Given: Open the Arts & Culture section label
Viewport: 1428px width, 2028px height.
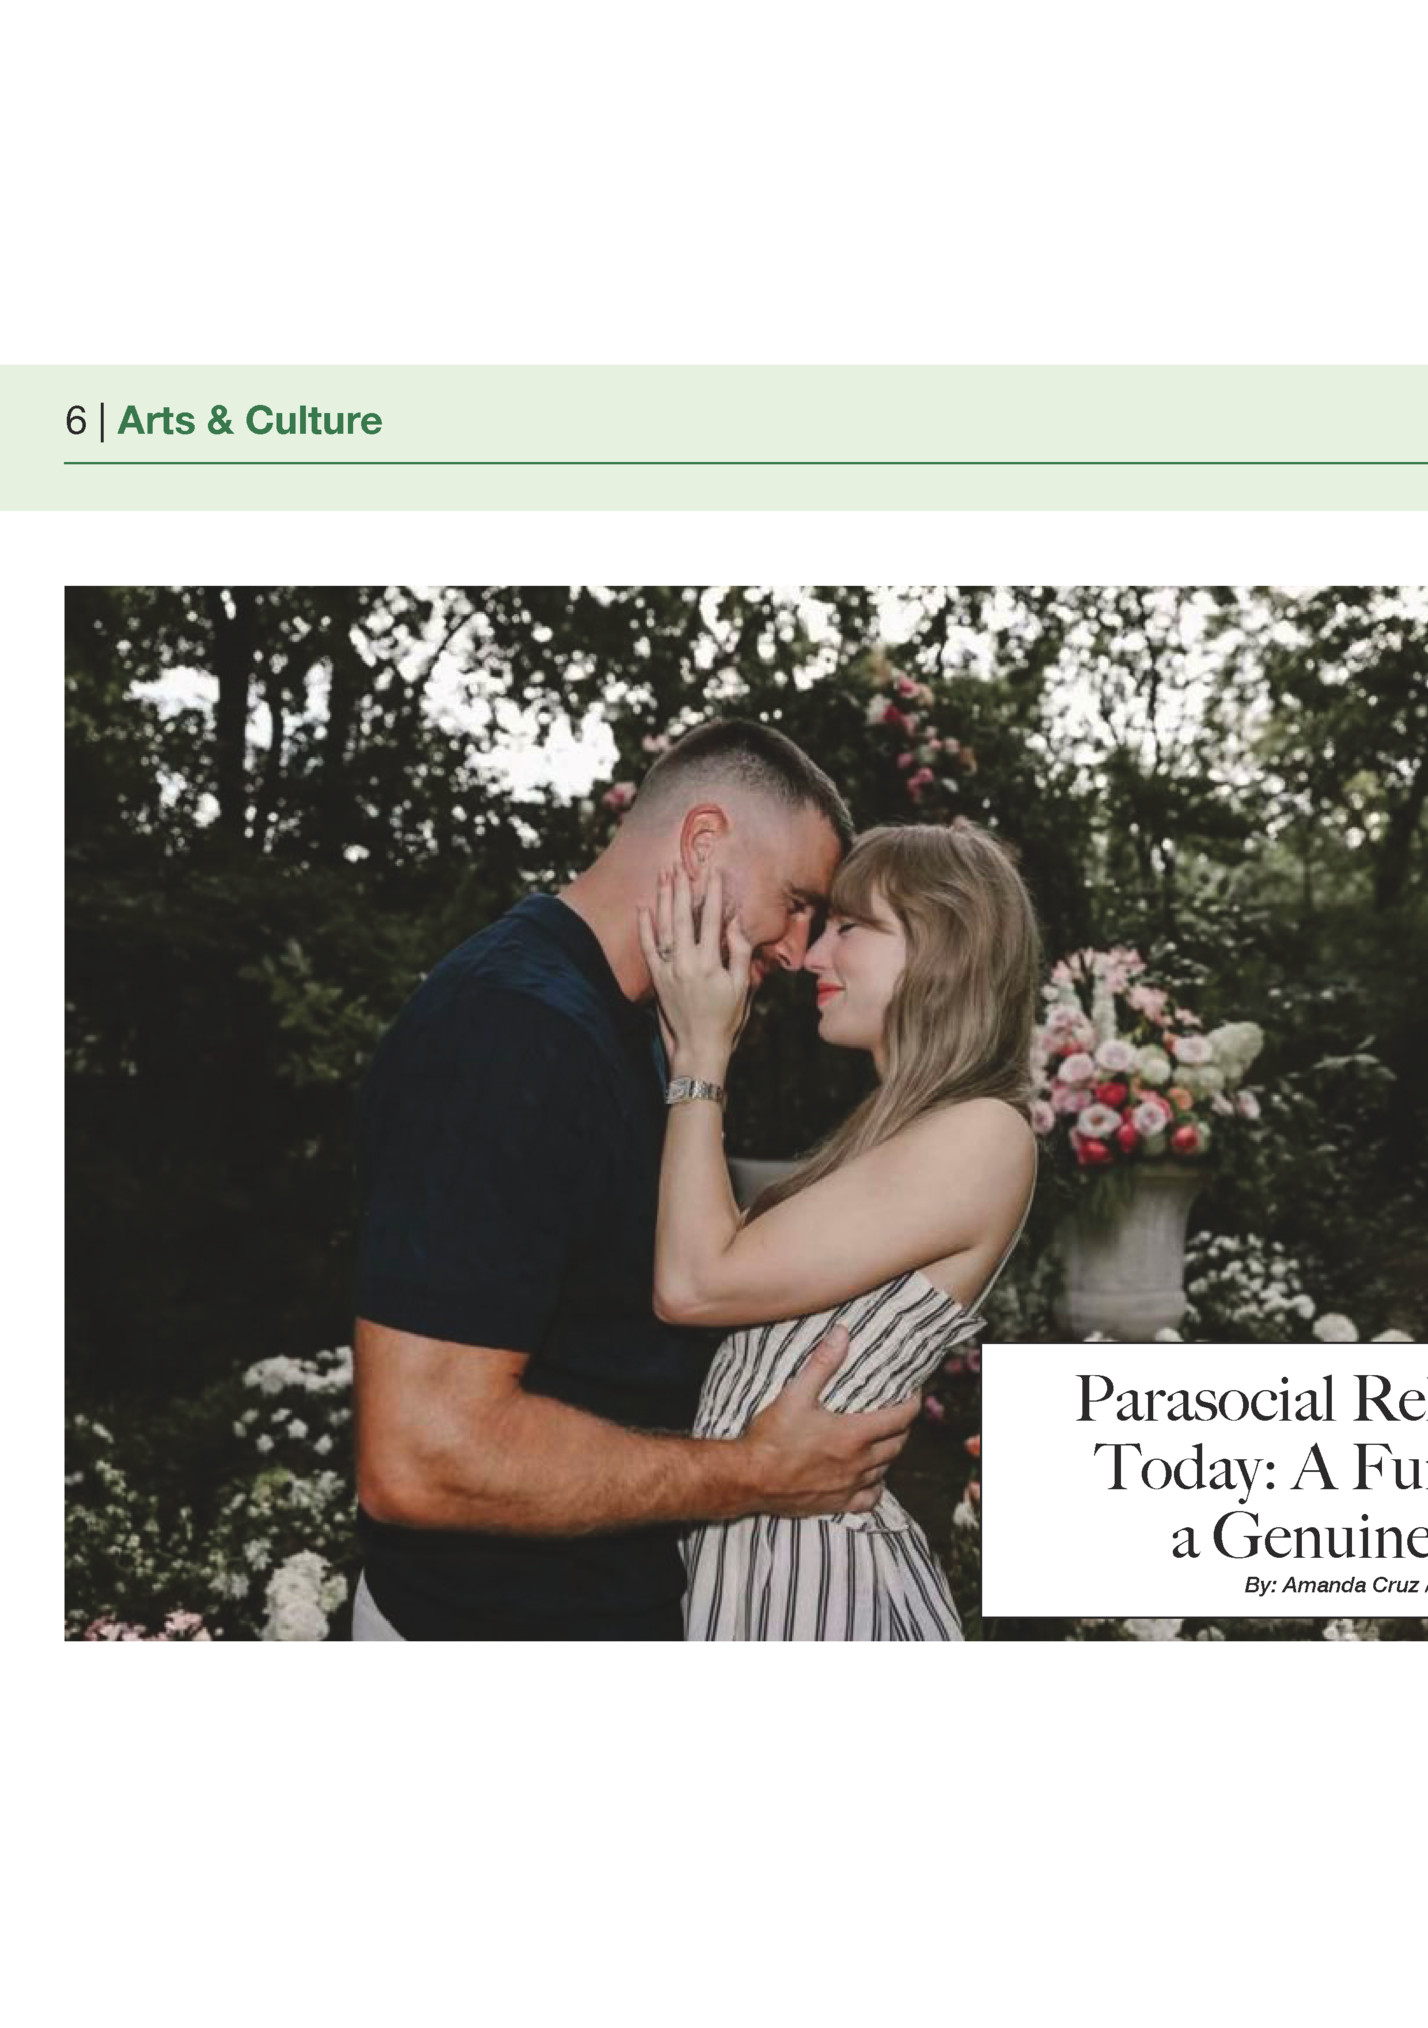Looking at the screenshot, I should pos(249,421).
